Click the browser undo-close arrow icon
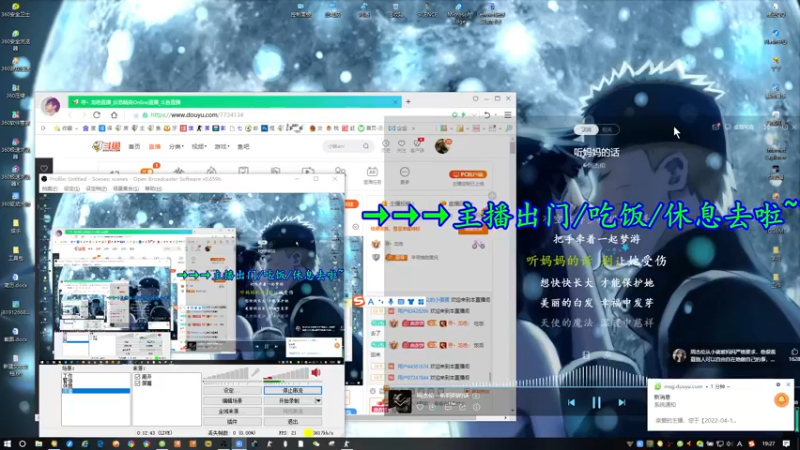The height and width of the screenshot is (450, 800). [x=487, y=115]
